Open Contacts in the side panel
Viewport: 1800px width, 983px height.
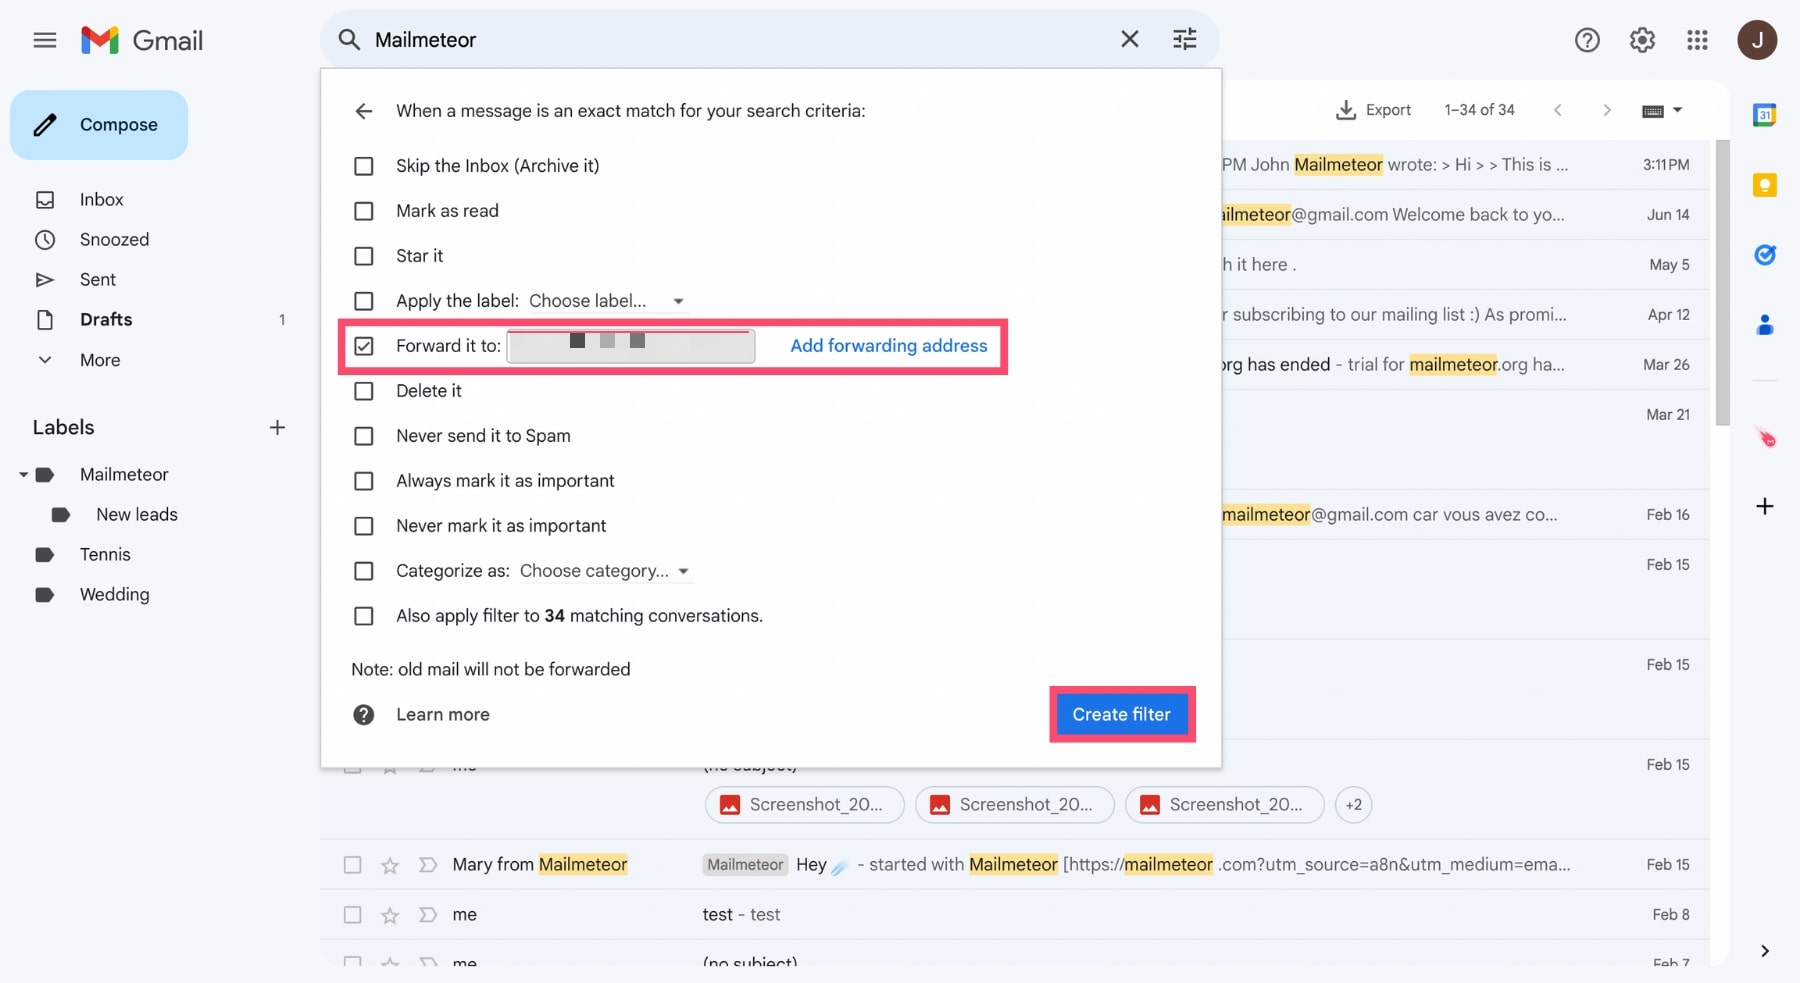pyautogui.click(x=1766, y=325)
